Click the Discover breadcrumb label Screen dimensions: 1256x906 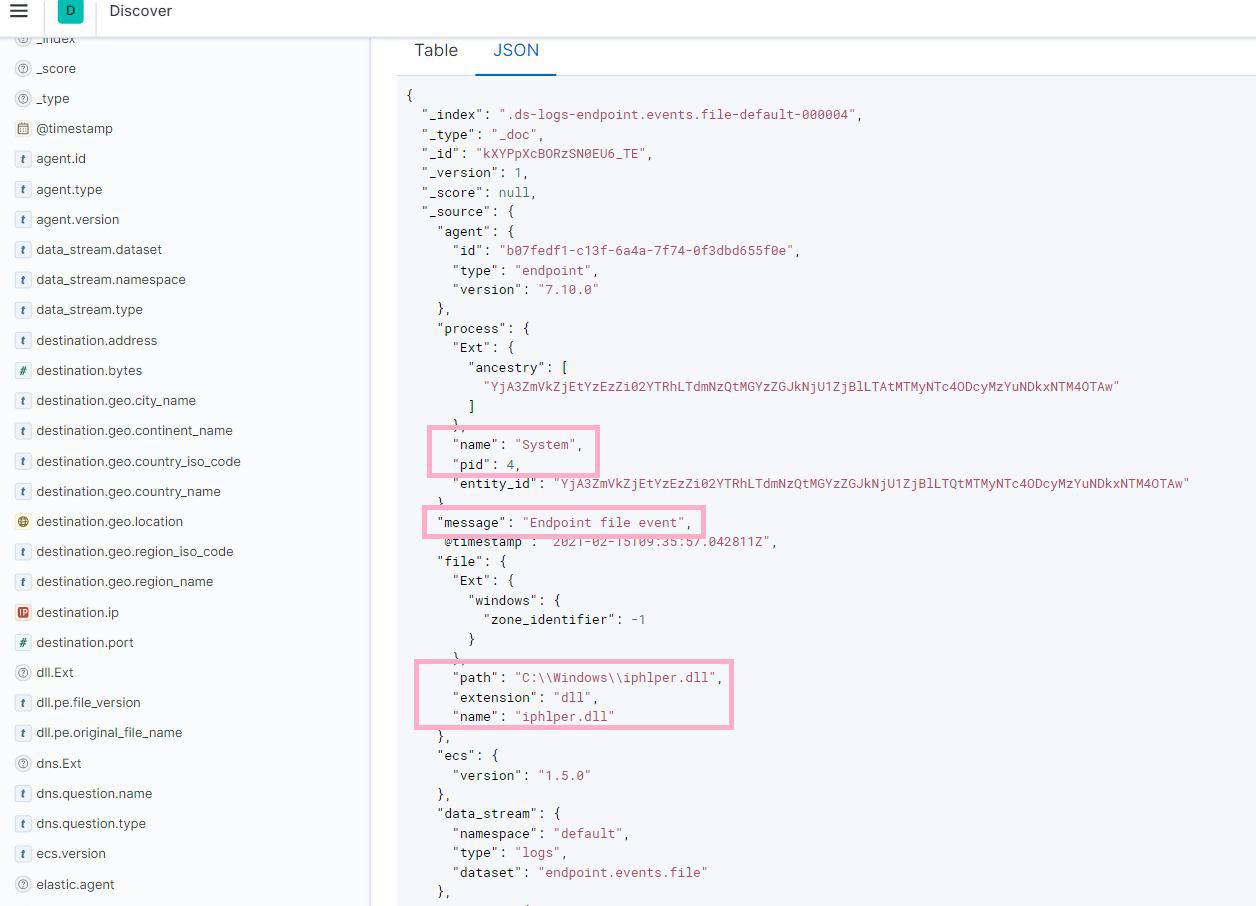coord(140,11)
